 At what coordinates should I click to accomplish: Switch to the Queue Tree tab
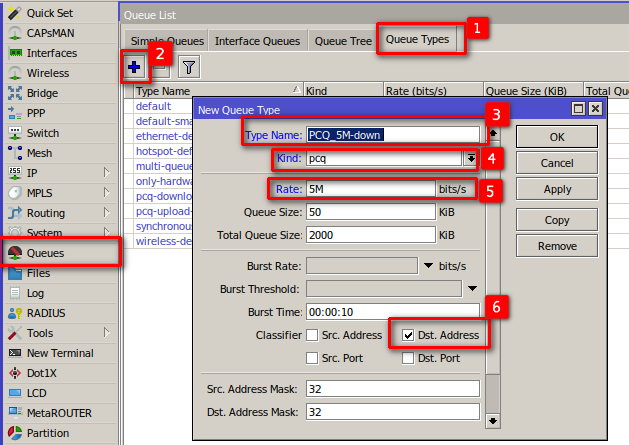click(x=343, y=41)
